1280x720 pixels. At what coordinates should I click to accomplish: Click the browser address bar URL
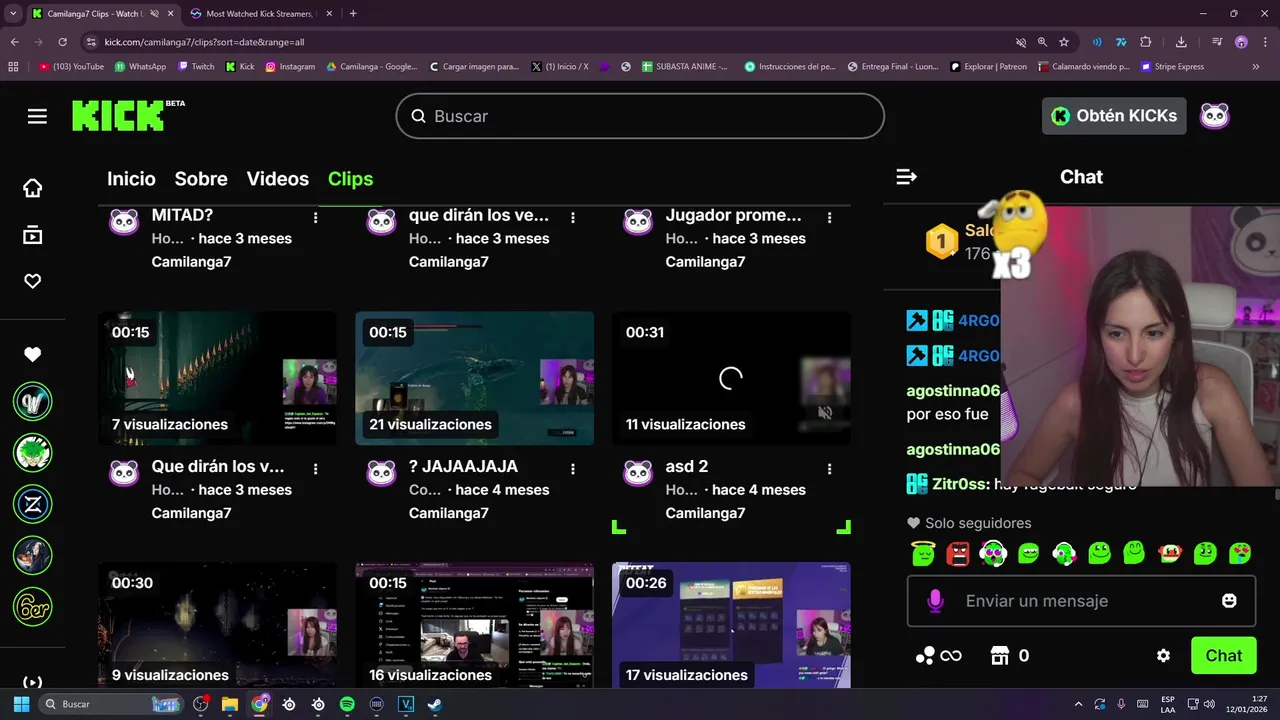pyautogui.click(x=204, y=42)
